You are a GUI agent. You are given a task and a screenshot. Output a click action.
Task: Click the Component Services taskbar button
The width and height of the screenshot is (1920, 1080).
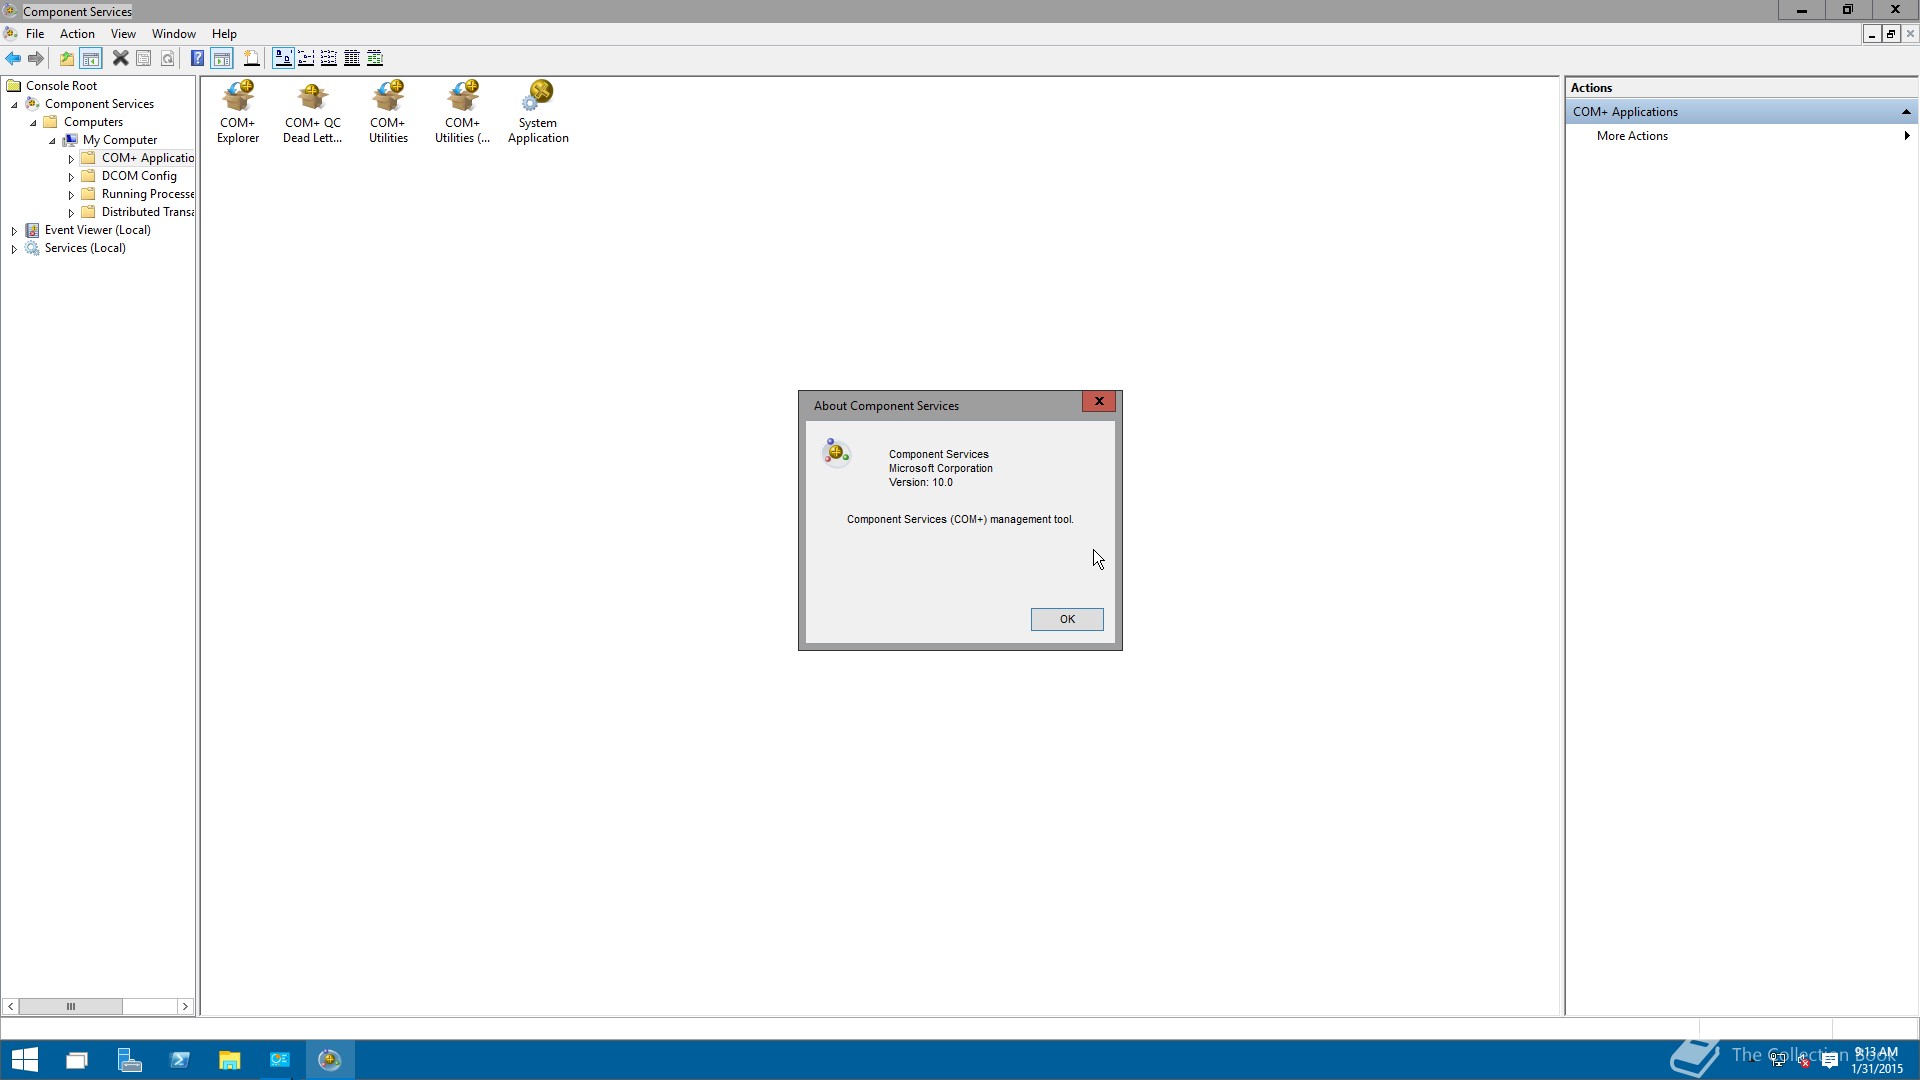(330, 1060)
